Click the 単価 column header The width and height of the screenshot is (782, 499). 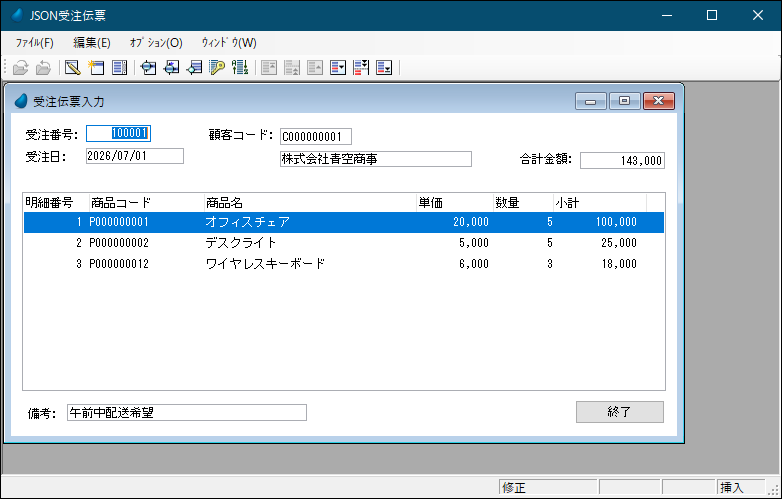[455, 202]
